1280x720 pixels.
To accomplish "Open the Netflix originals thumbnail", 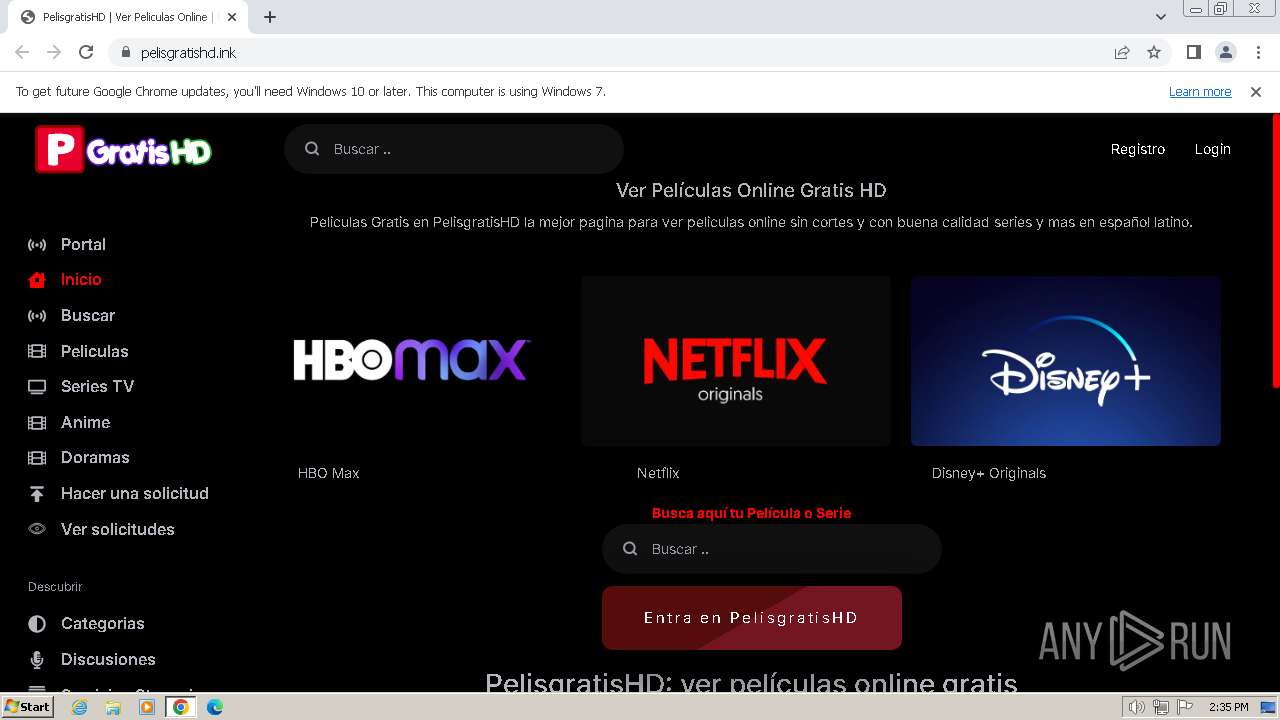I will pyautogui.click(x=736, y=361).
